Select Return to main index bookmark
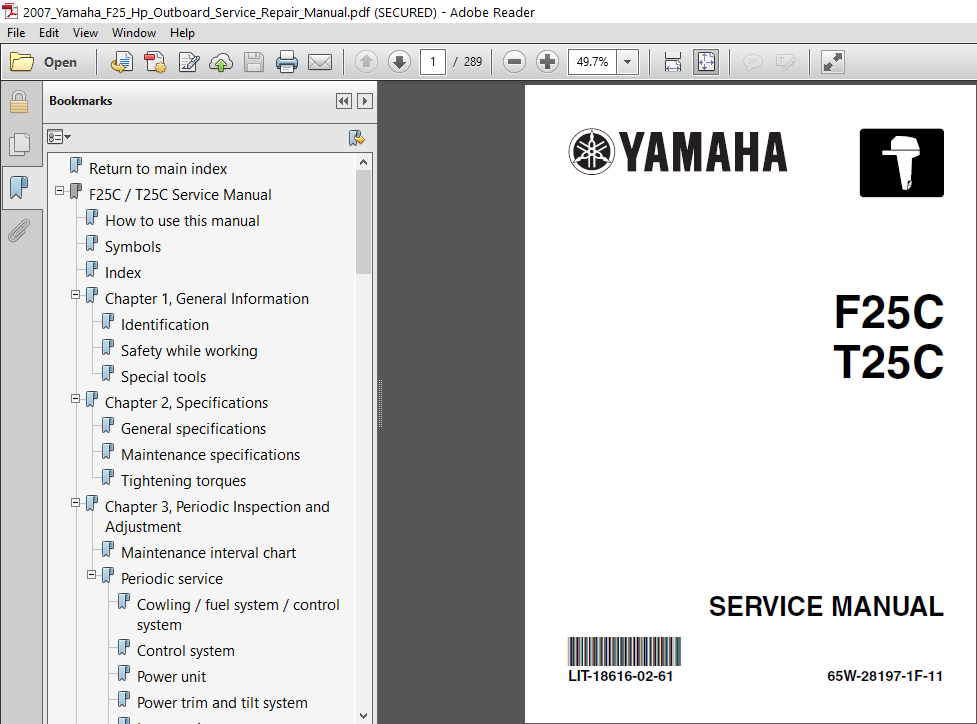The height and width of the screenshot is (724, 977). coord(158,169)
